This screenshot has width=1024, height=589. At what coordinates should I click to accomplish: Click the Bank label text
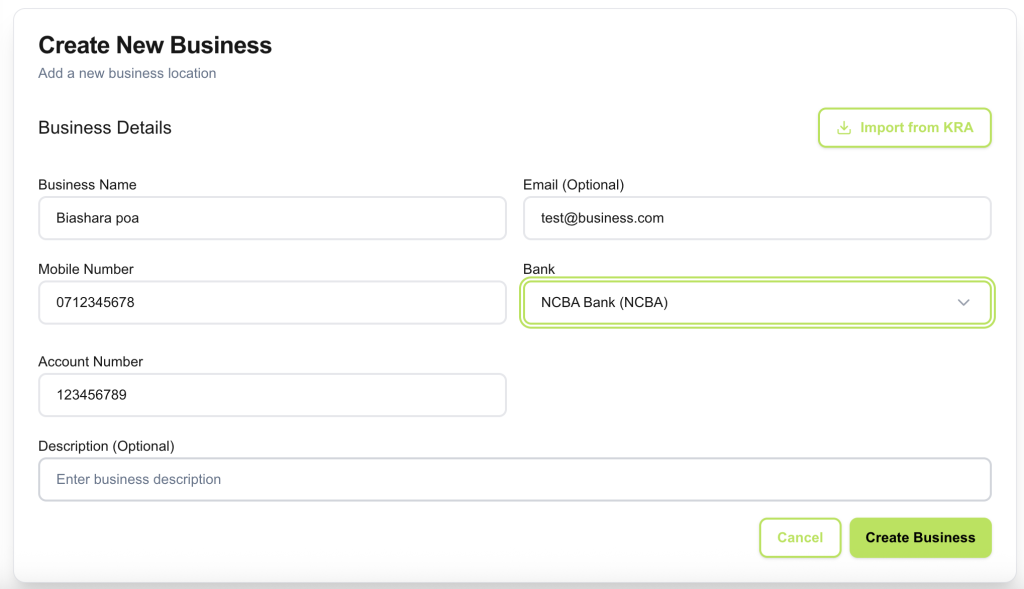539,269
